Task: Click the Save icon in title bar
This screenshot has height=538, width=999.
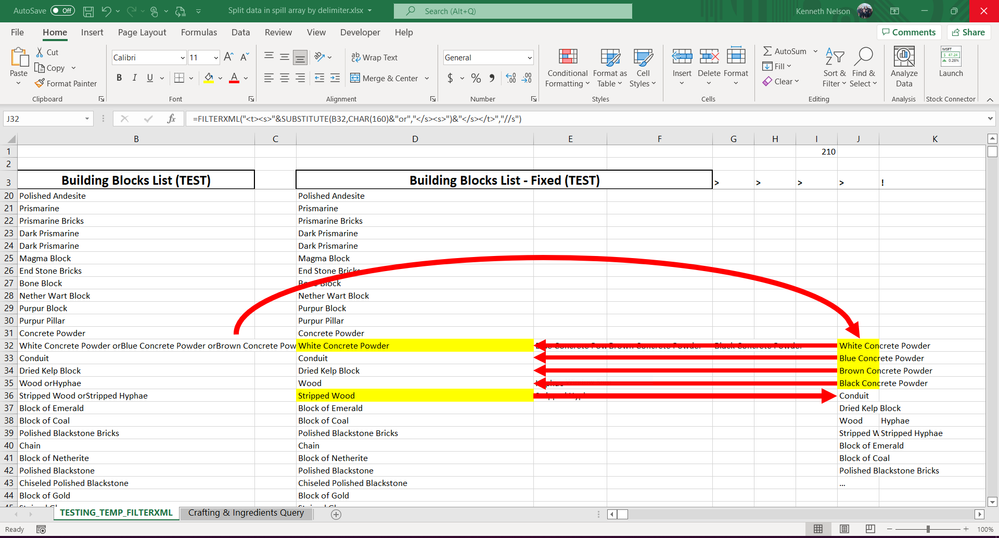Action: click(89, 11)
